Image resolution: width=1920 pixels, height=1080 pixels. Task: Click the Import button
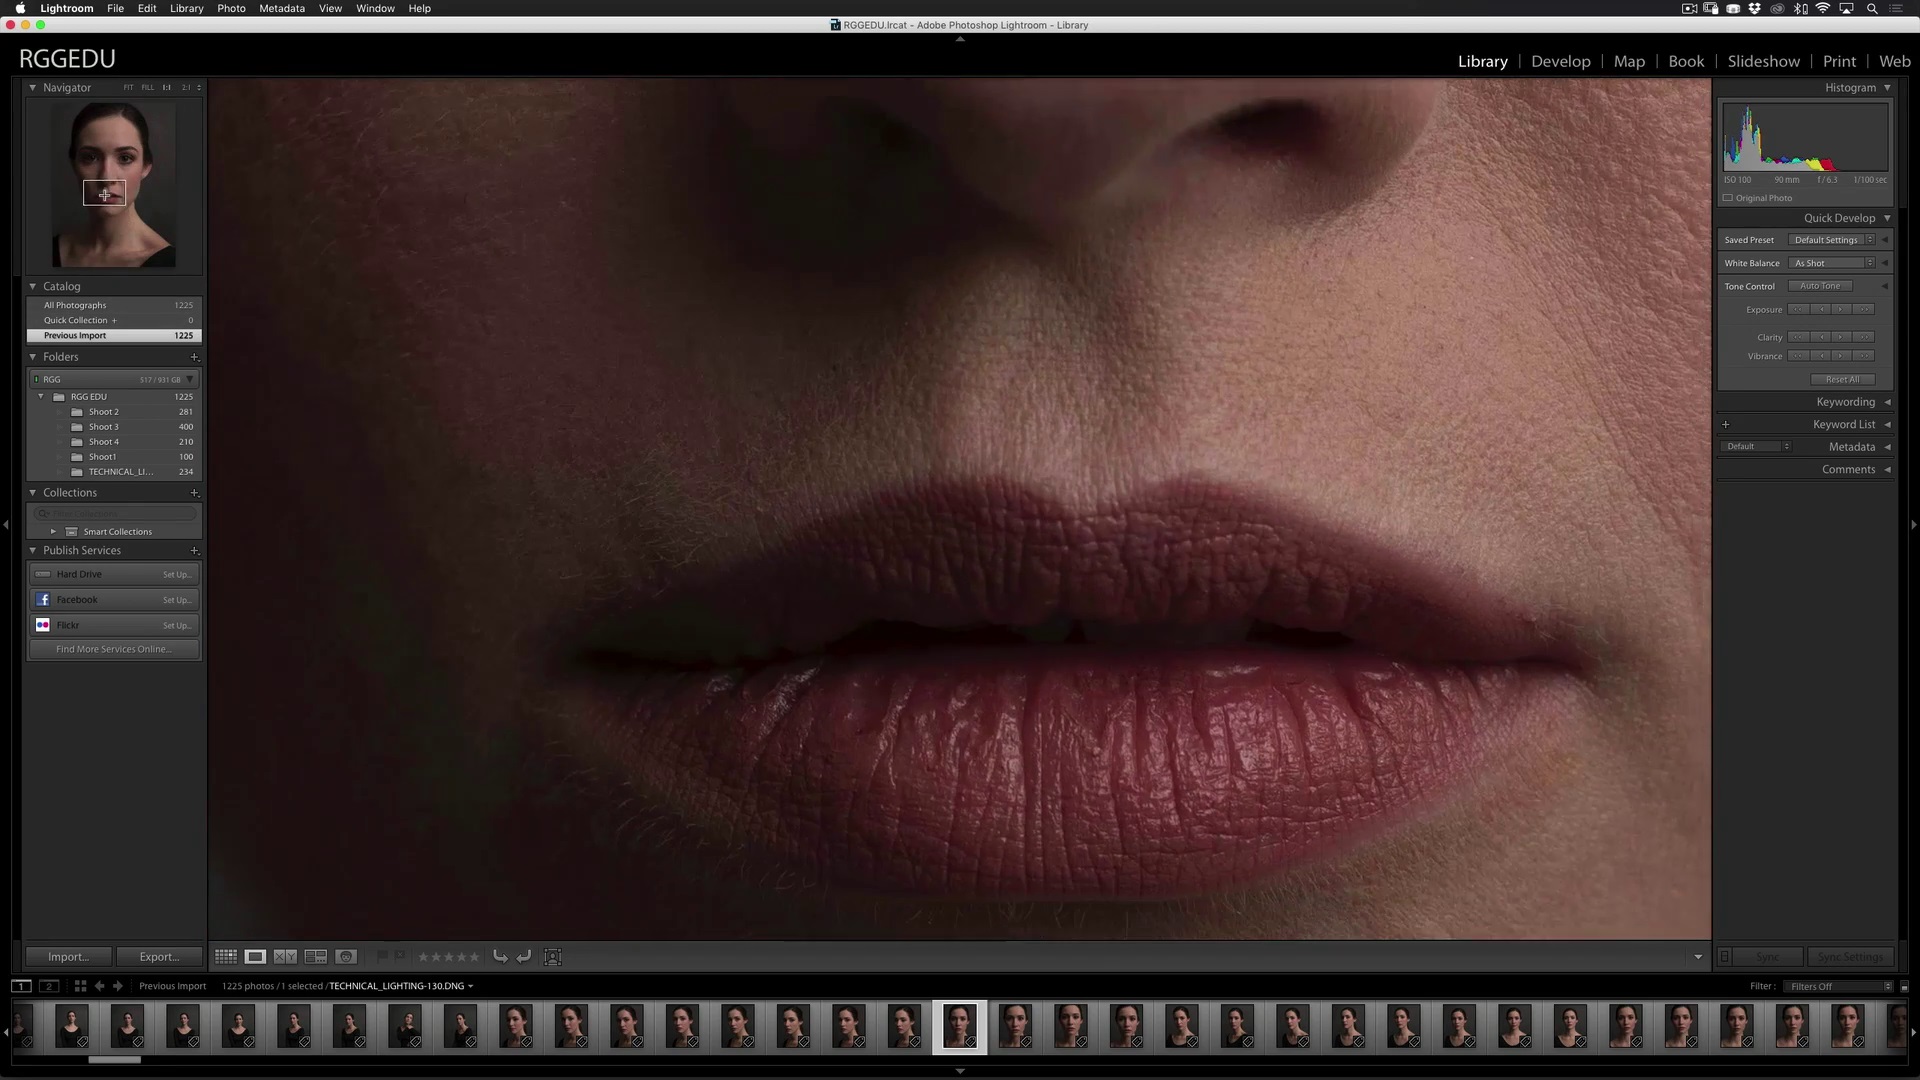[67, 956]
